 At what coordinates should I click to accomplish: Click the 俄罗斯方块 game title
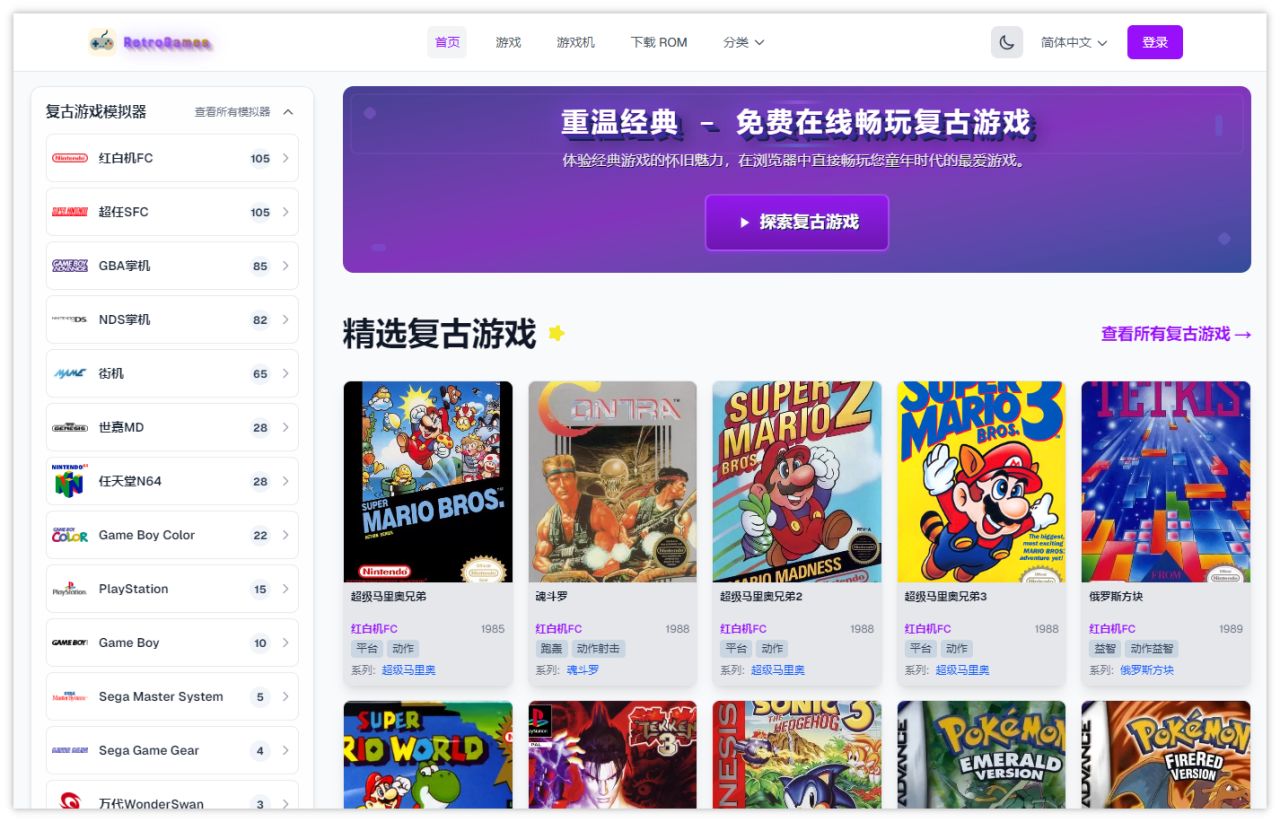1116,597
